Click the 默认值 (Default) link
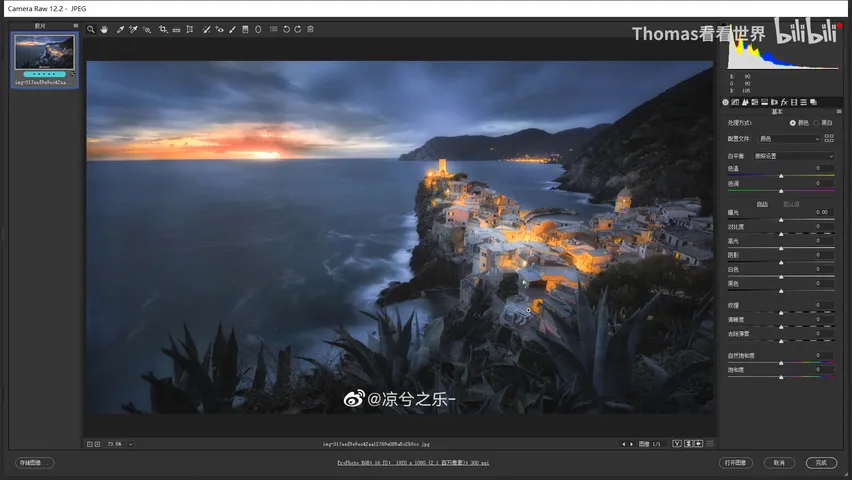The image size is (852, 480). click(791, 204)
